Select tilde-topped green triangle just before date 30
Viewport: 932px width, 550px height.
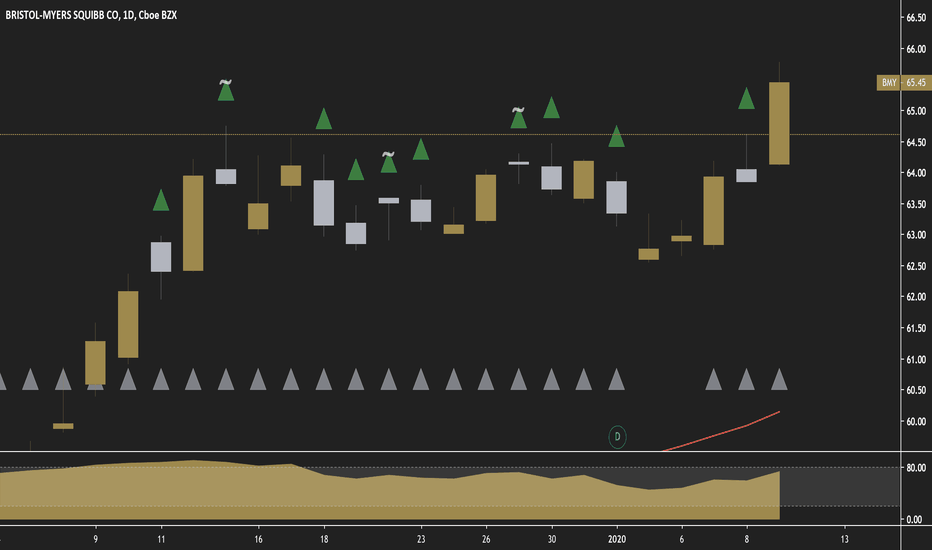click(518, 118)
